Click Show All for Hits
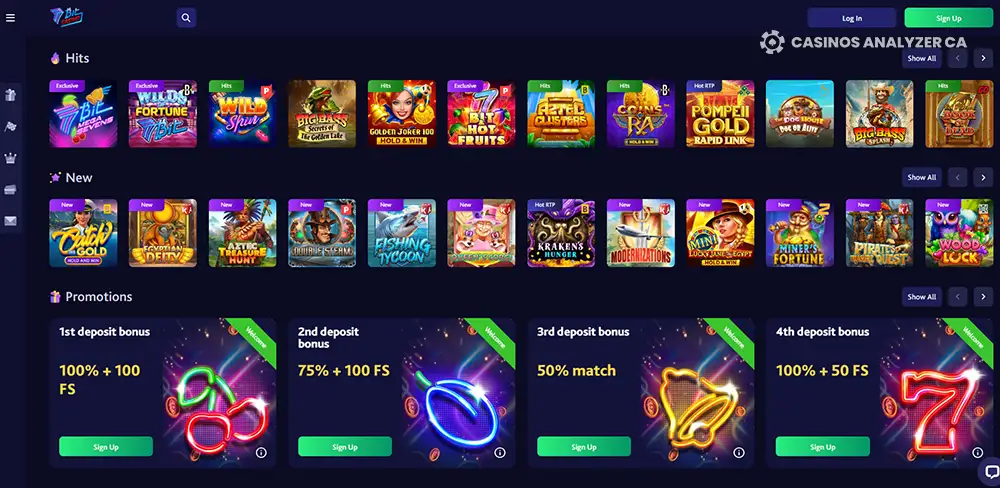 922,58
